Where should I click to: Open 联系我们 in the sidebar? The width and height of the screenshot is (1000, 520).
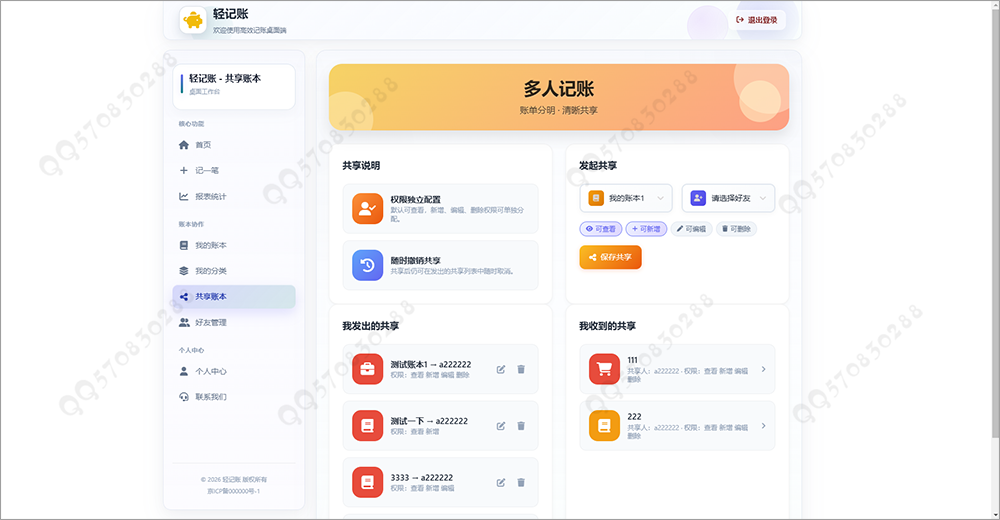point(234,397)
